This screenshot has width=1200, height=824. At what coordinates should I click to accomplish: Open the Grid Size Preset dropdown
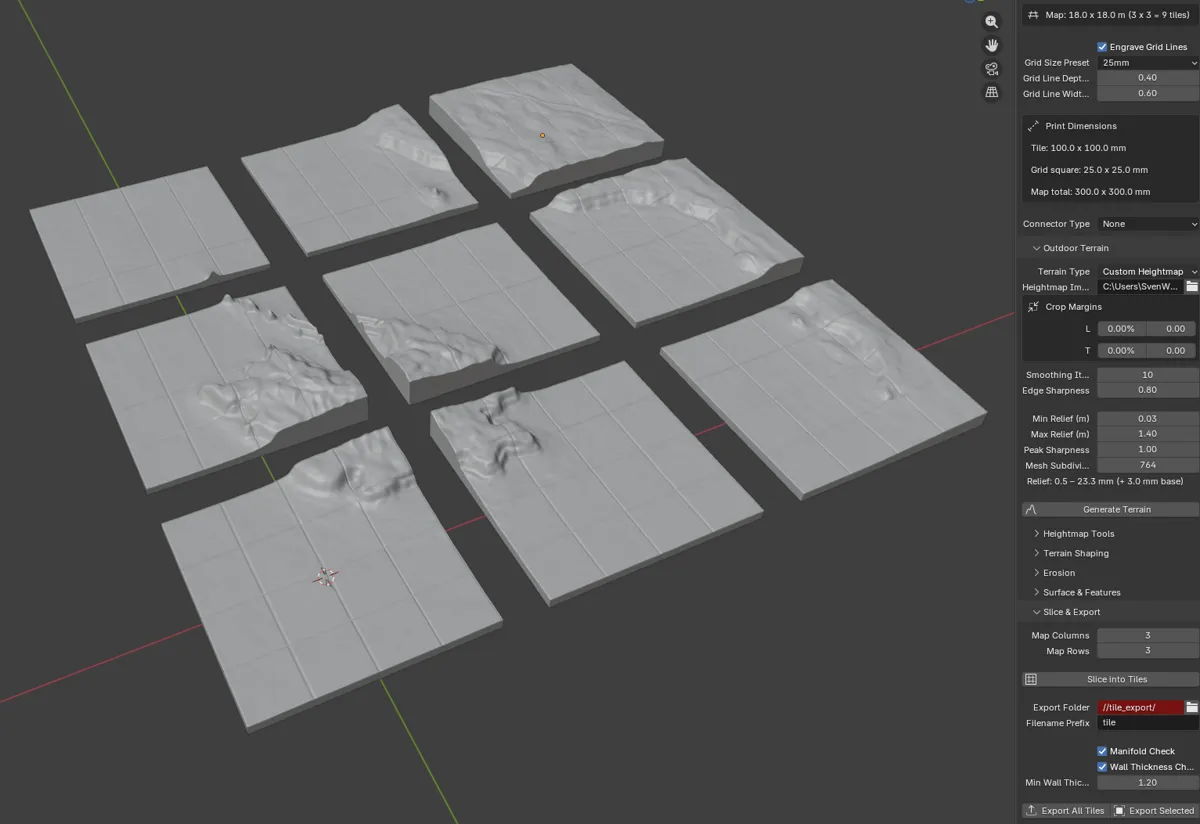pyautogui.click(x=1147, y=63)
